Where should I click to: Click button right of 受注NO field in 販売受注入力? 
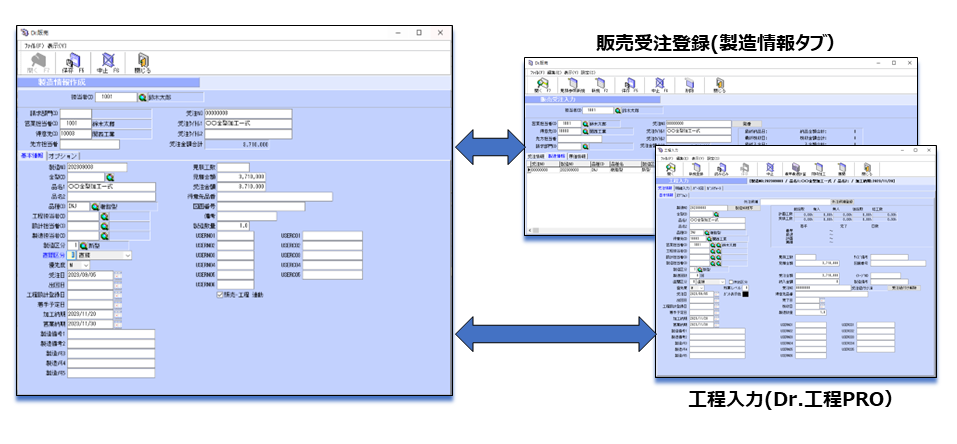(x=746, y=124)
